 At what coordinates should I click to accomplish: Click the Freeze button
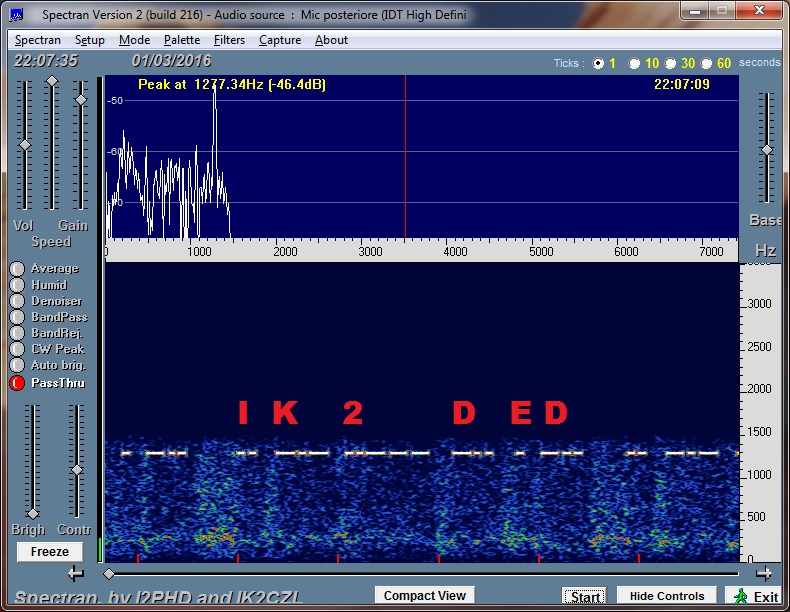pos(49,552)
